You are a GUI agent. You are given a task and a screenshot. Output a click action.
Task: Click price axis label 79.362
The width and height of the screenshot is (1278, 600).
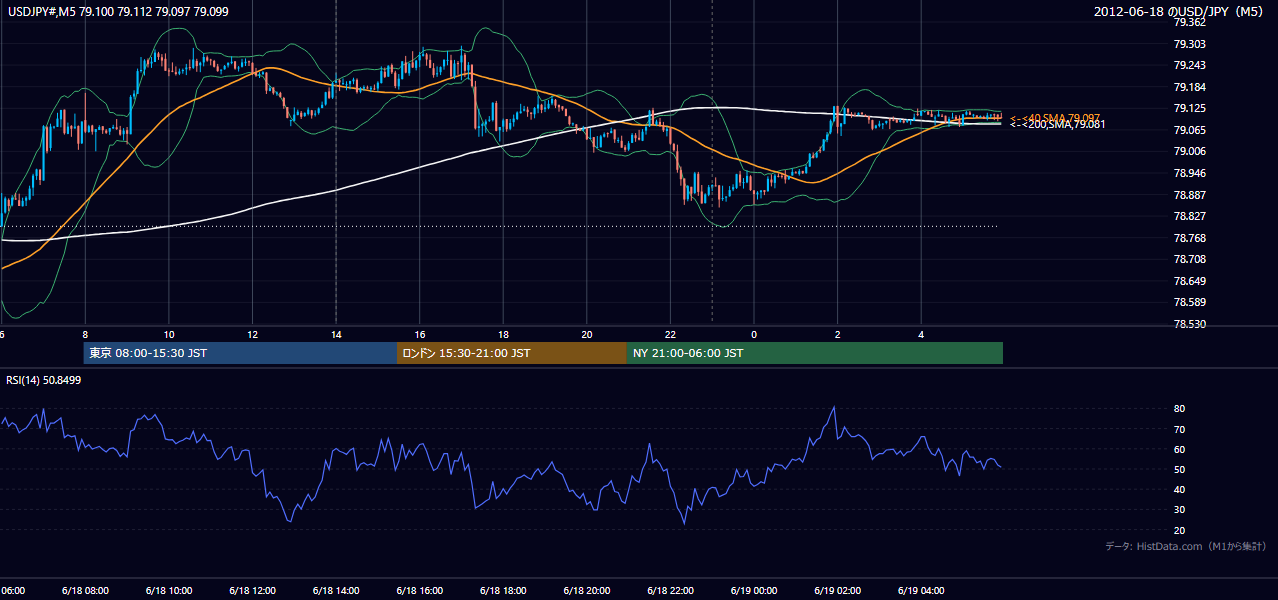(x=1189, y=22)
